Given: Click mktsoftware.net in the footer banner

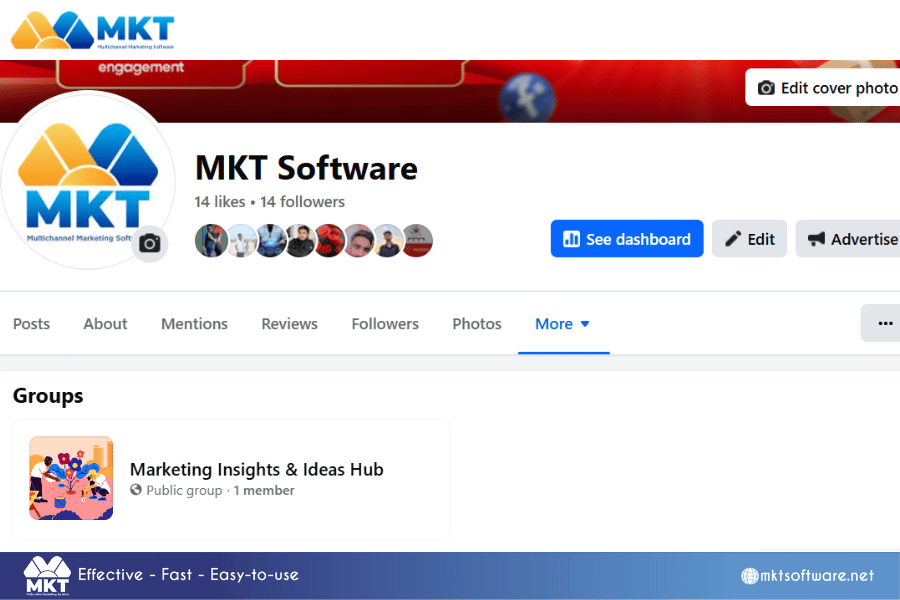Looking at the screenshot, I should (808, 575).
